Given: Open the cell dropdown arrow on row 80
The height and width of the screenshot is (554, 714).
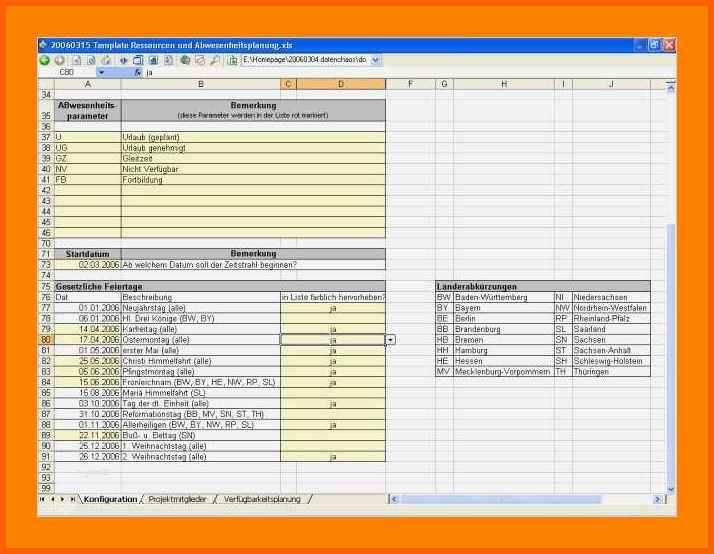Looking at the screenshot, I should pyautogui.click(x=390, y=340).
